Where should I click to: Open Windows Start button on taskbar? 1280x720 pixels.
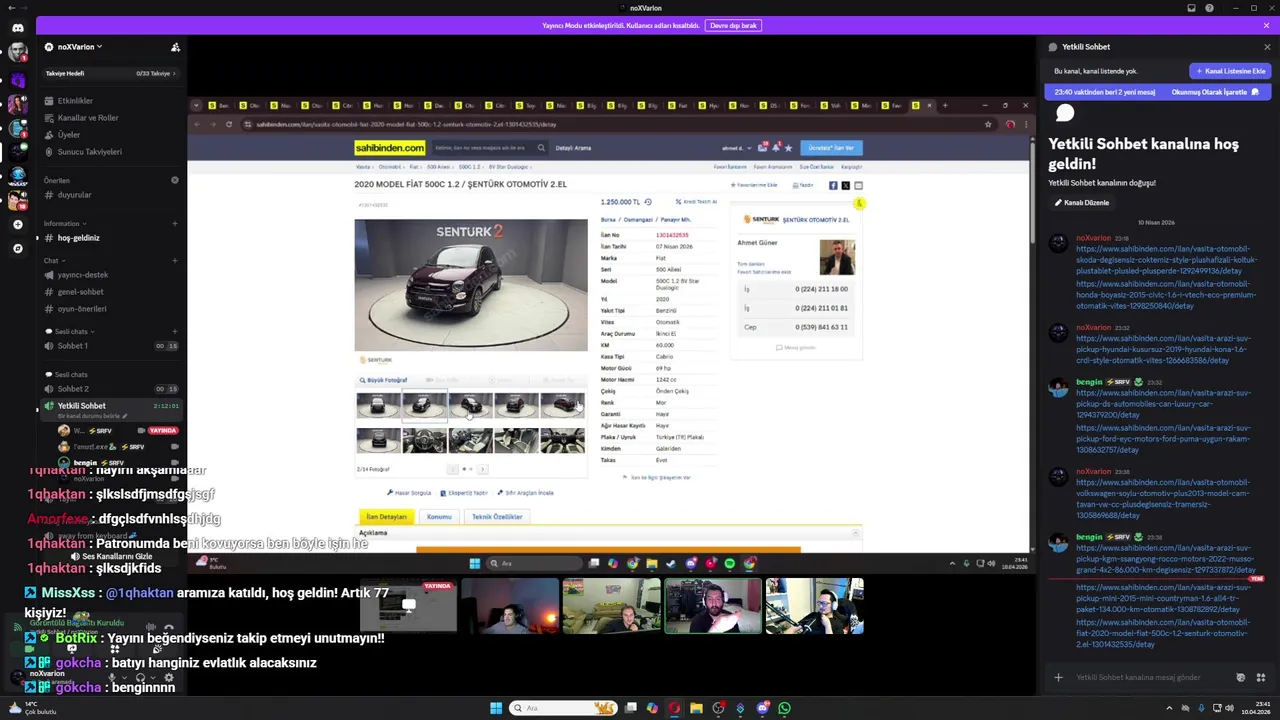point(495,708)
